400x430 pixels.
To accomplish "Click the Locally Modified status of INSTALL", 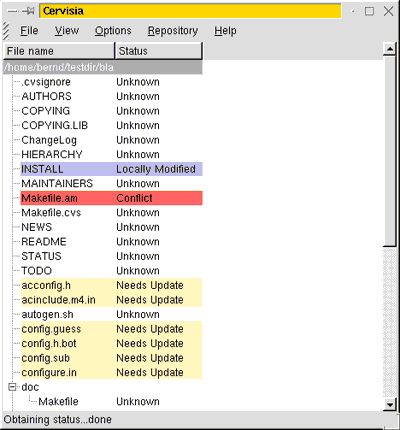I will [x=156, y=169].
